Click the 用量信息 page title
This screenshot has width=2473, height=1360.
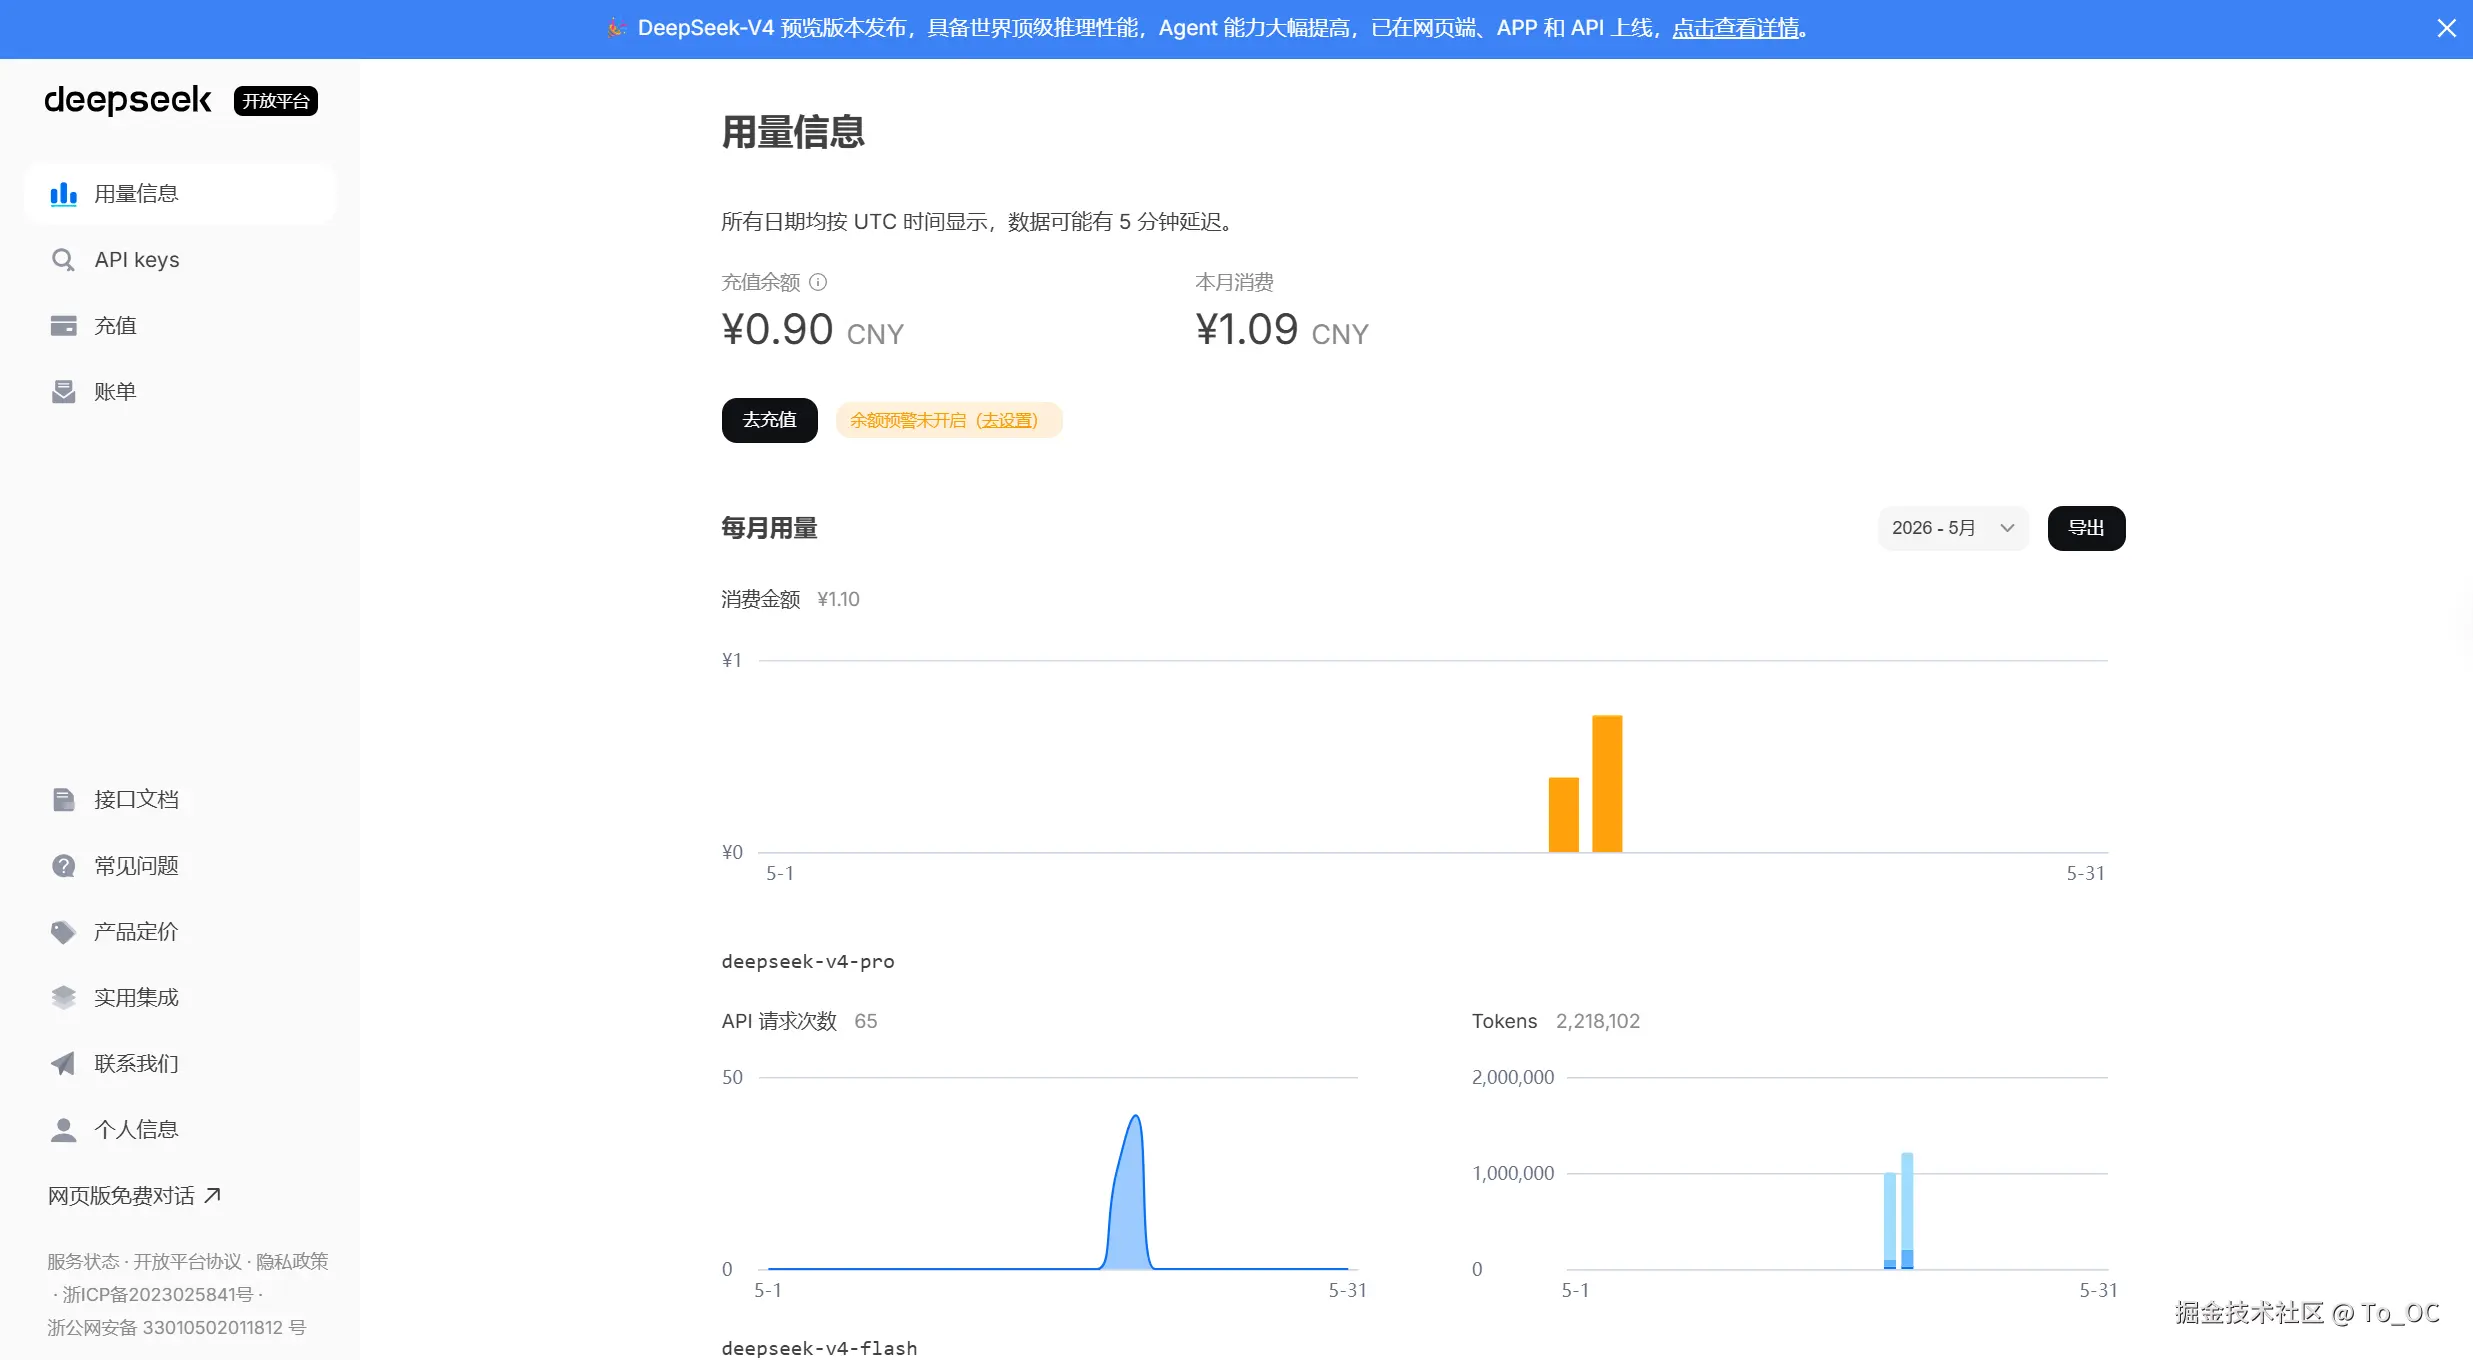click(793, 132)
